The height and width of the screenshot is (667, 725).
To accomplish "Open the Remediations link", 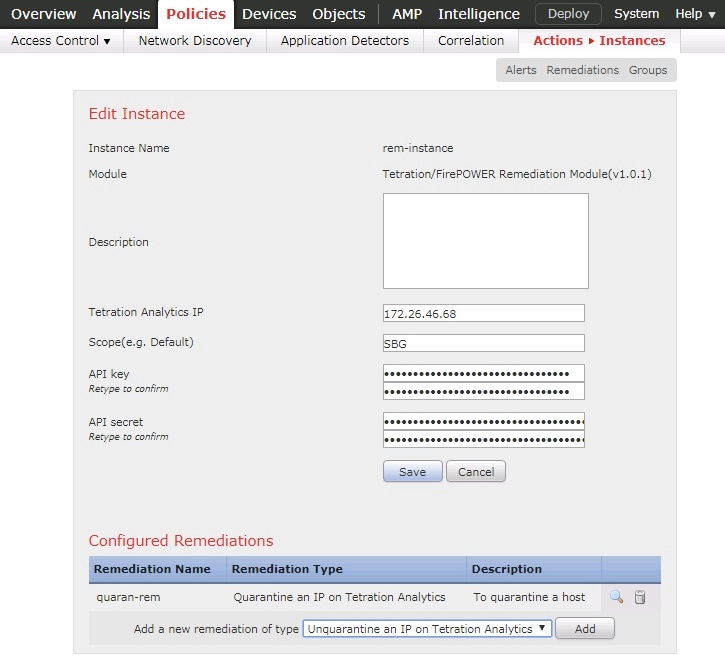I will click(583, 70).
